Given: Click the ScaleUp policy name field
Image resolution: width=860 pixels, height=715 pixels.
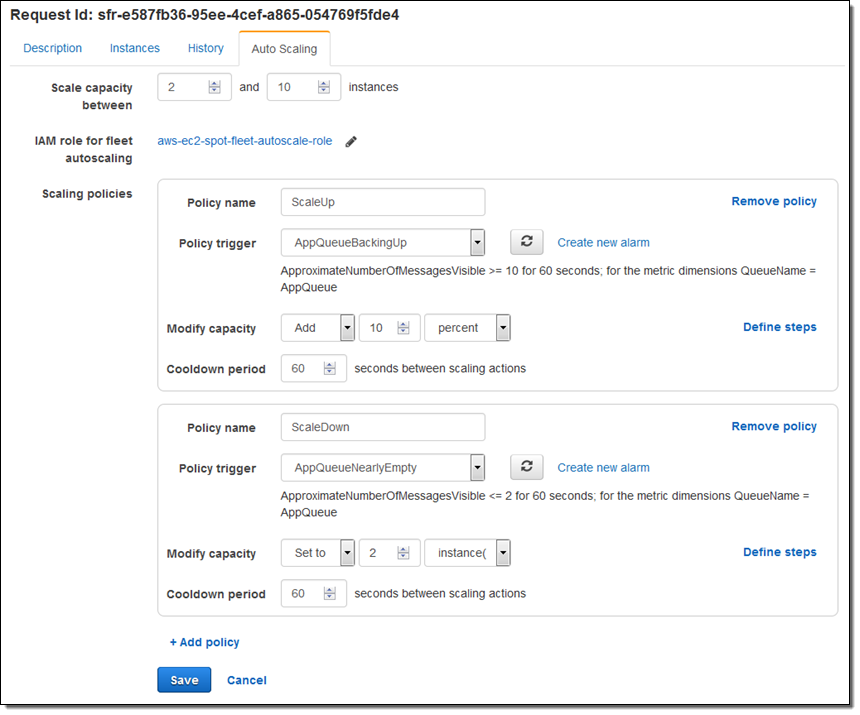Looking at the screenshot, I should click(x=383, y=202).
